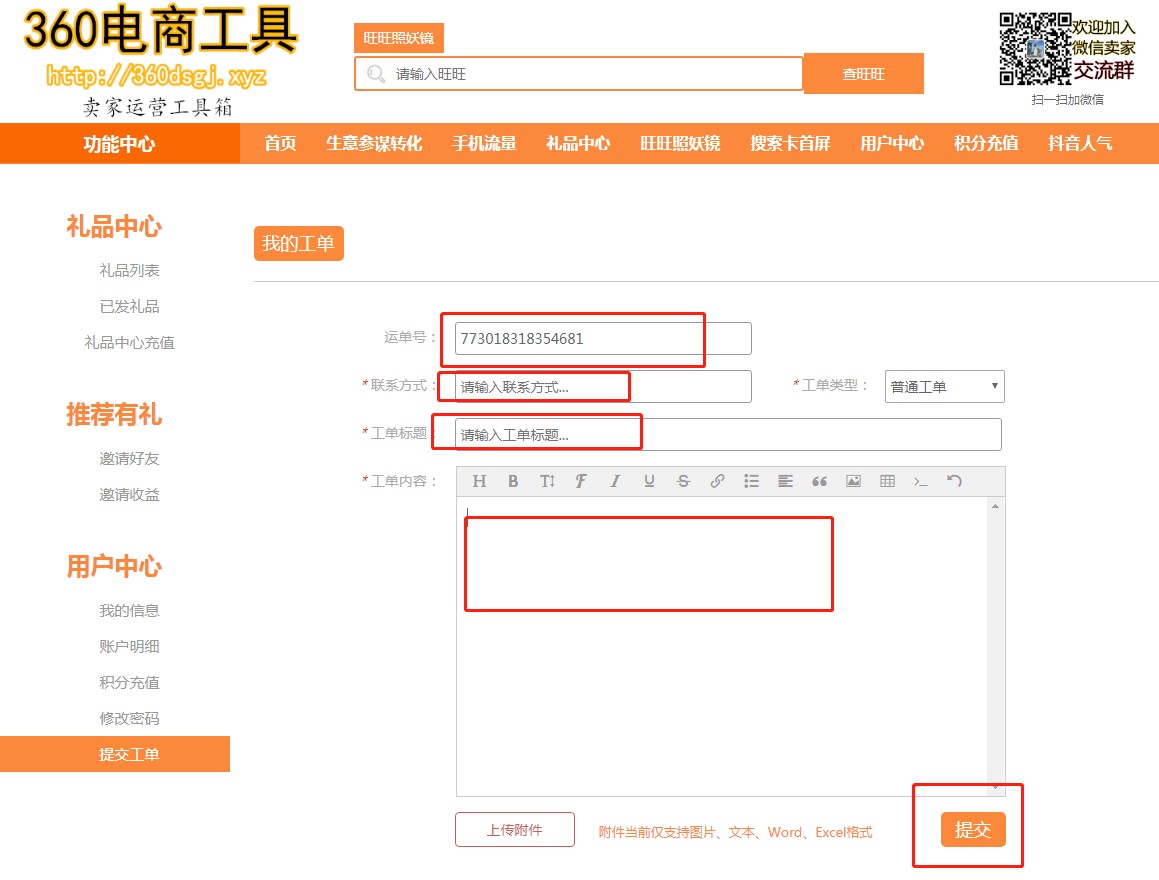Click the strikethrough icon
Screen dimensions: 1159x880
[683, 481]
